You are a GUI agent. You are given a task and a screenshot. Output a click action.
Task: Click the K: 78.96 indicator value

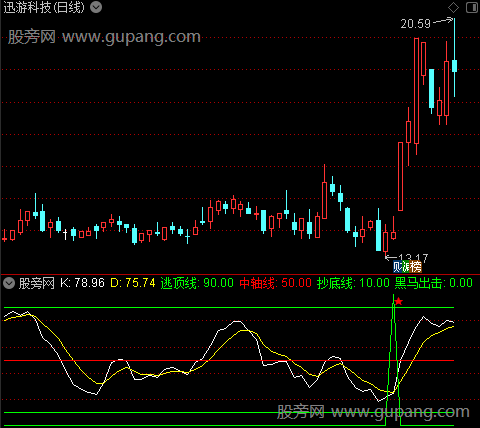pyautogui.click(x=82, y=283)
